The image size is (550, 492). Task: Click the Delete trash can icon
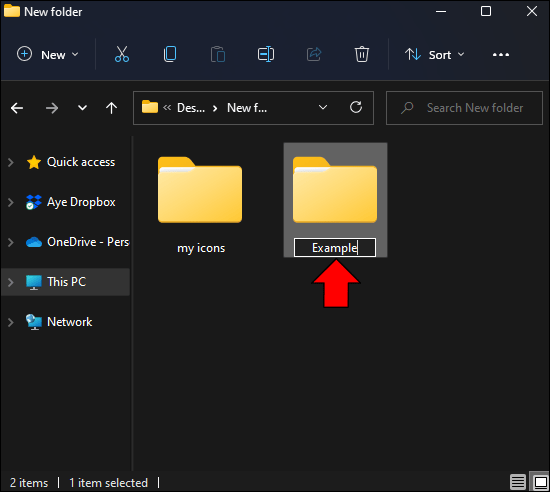[362, 54]
